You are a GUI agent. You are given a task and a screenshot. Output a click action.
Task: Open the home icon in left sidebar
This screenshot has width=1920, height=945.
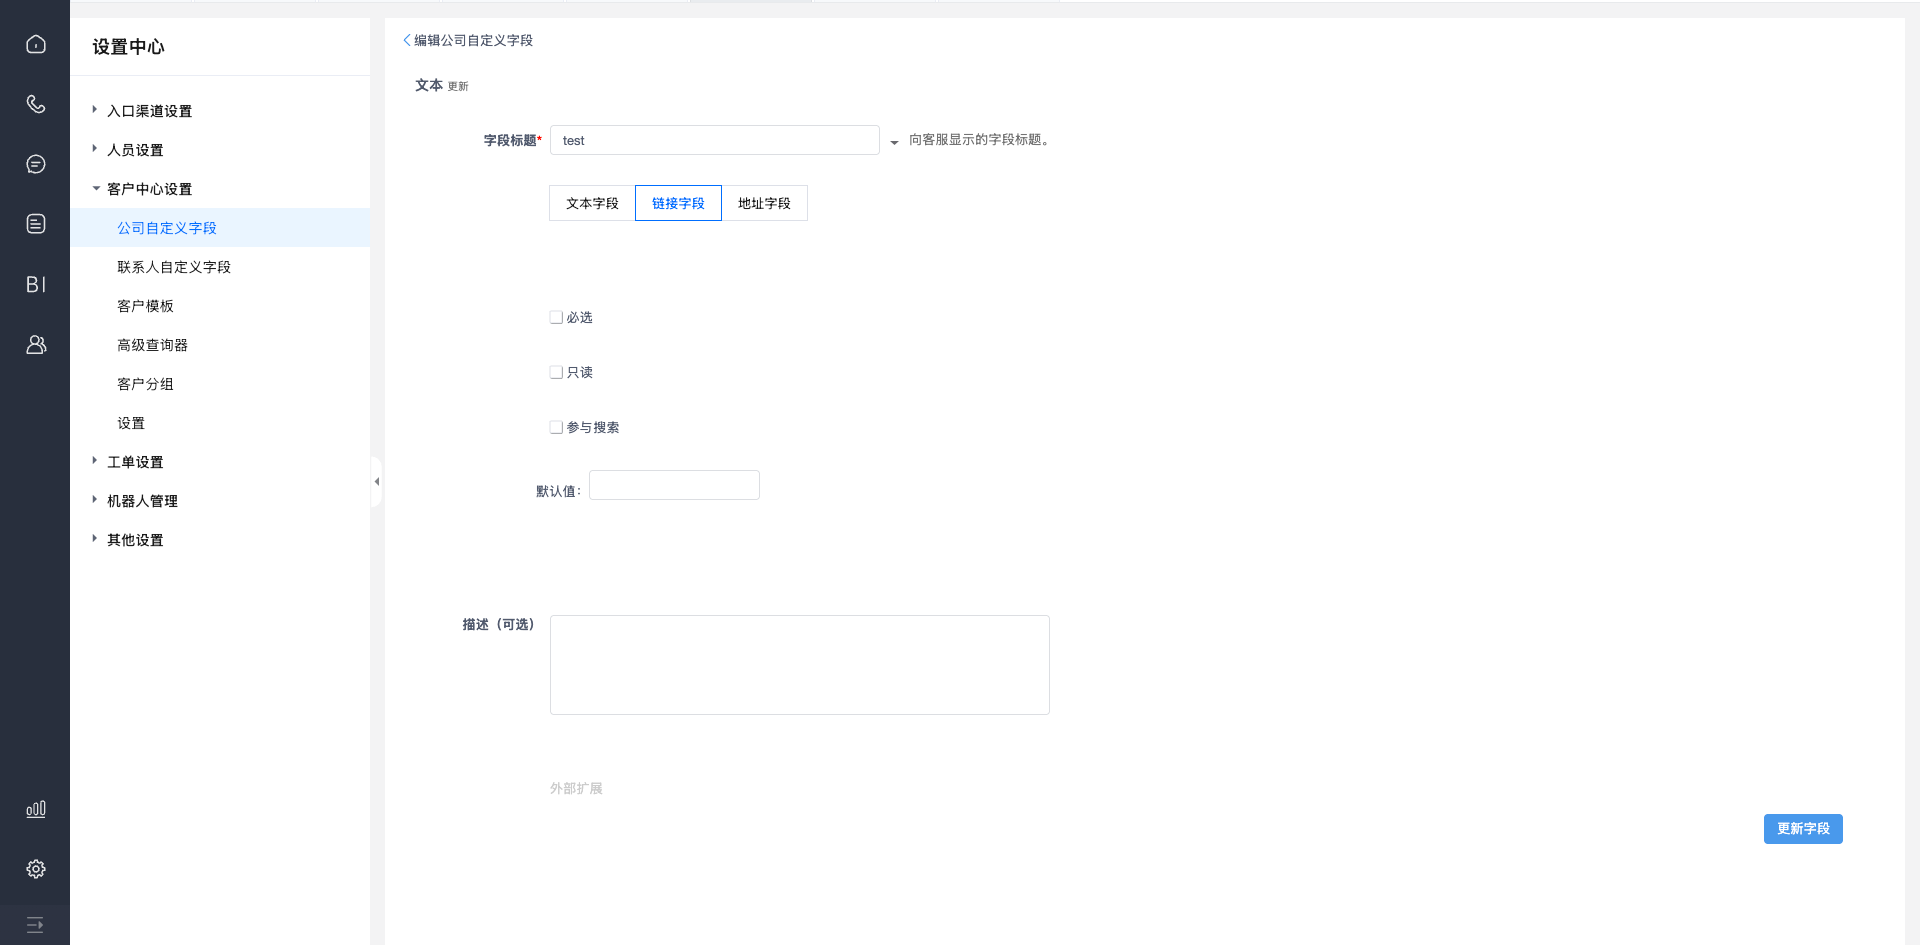[36, 44]
